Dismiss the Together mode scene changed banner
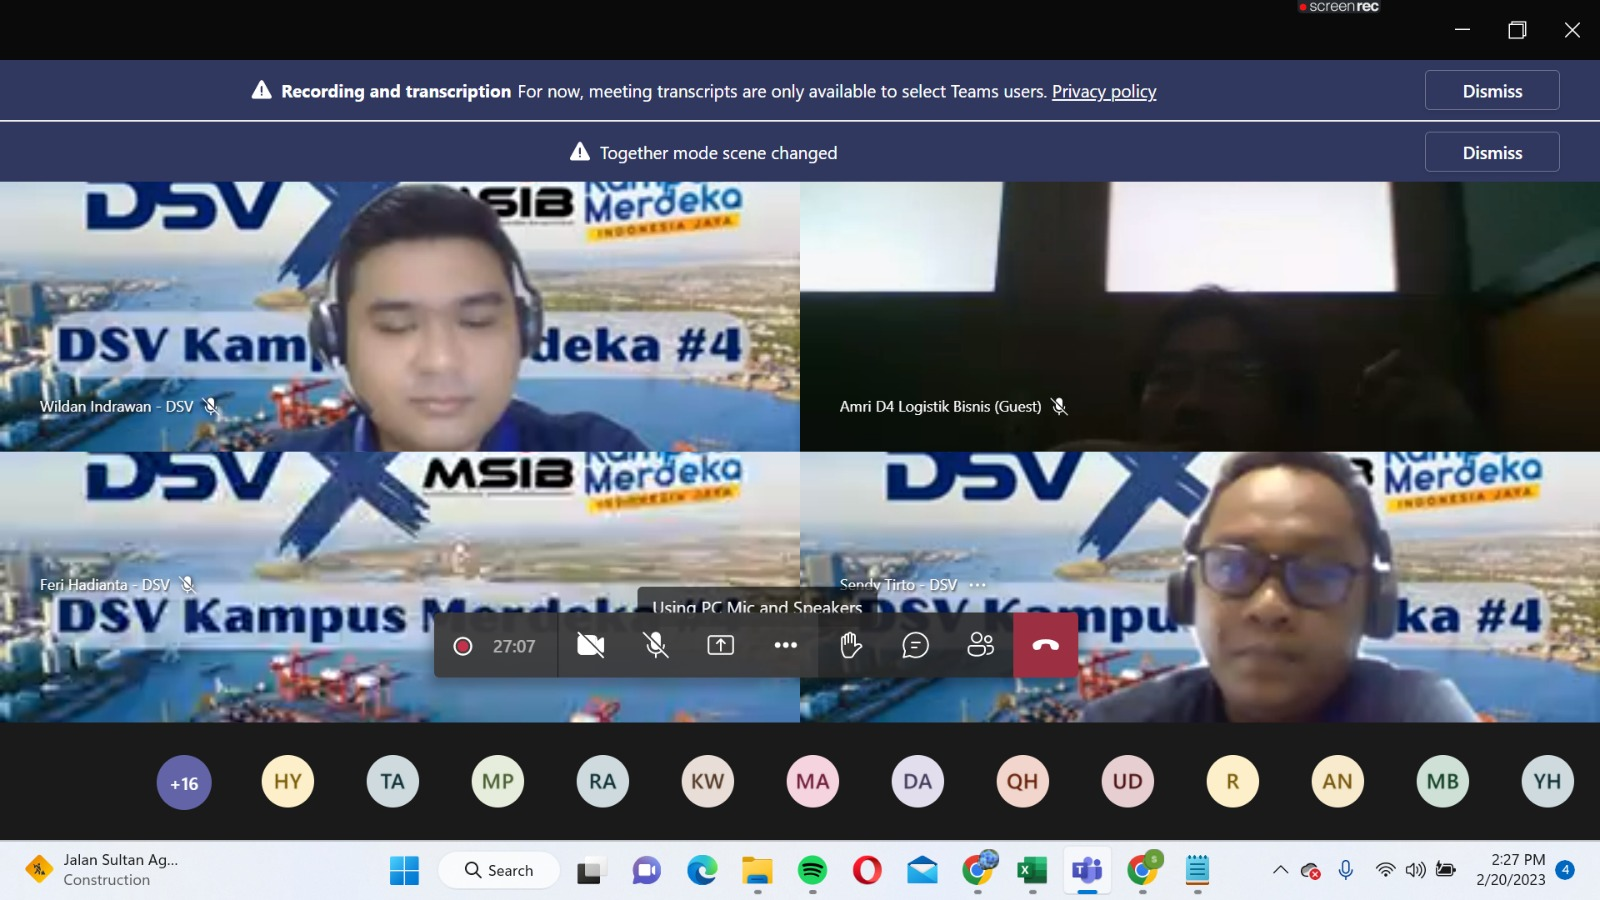This screenshot has width=1600, height=900. [1492, 152]
